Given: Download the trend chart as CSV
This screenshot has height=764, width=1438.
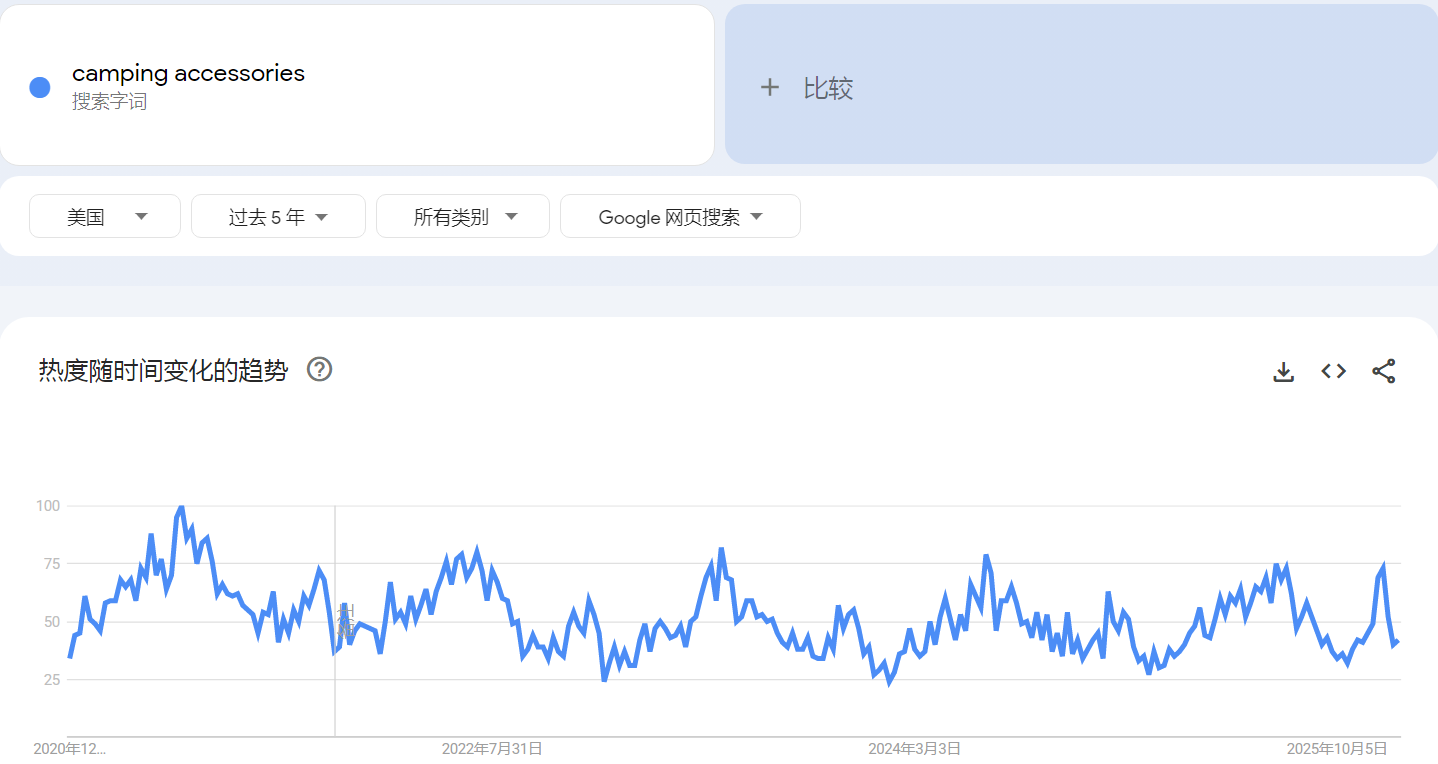Looking at the screenshot, I should coord(1284,372).
